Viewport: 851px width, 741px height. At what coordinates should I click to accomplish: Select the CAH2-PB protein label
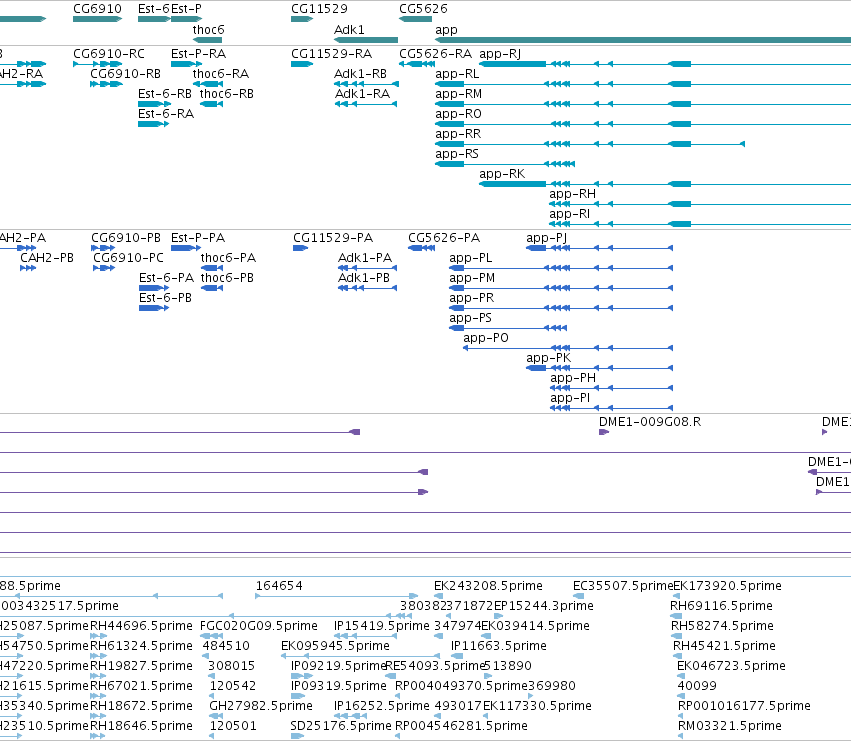click(47, 257)
